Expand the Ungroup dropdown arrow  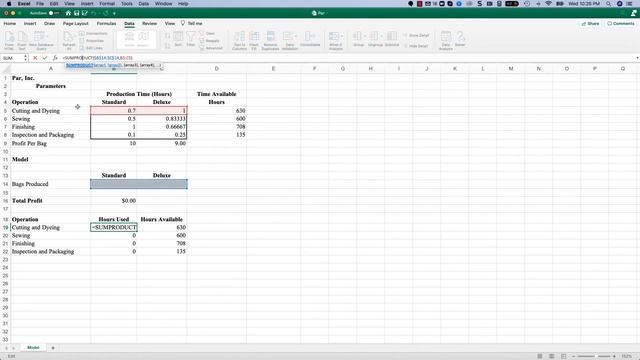click(x=381, y=36)
